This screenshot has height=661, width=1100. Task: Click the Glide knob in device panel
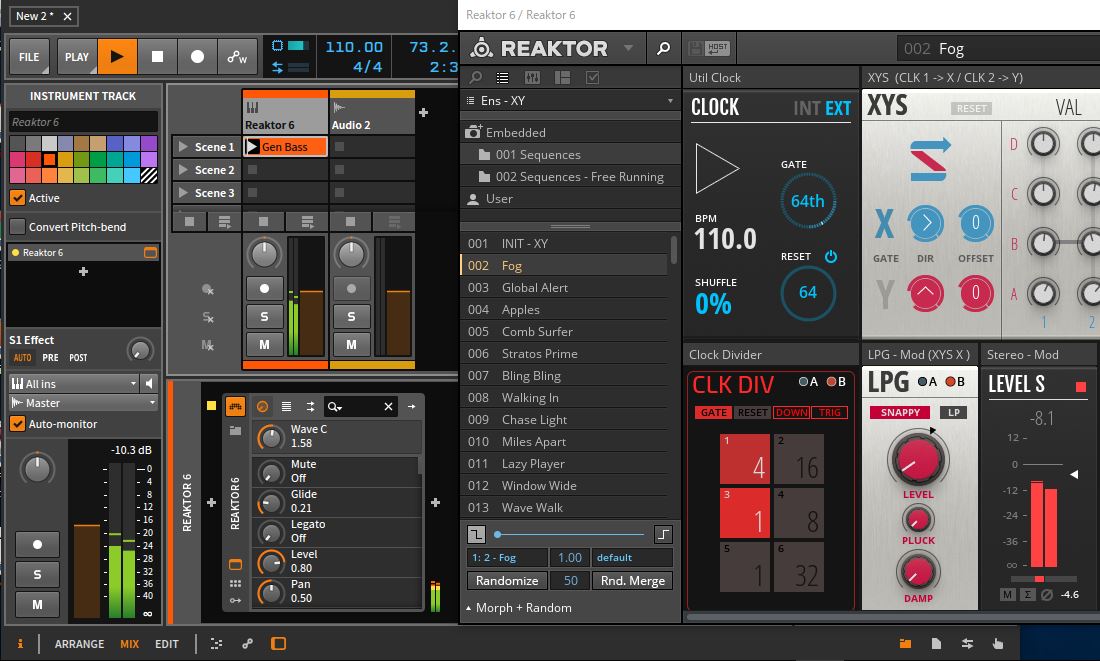pos(270,501)
